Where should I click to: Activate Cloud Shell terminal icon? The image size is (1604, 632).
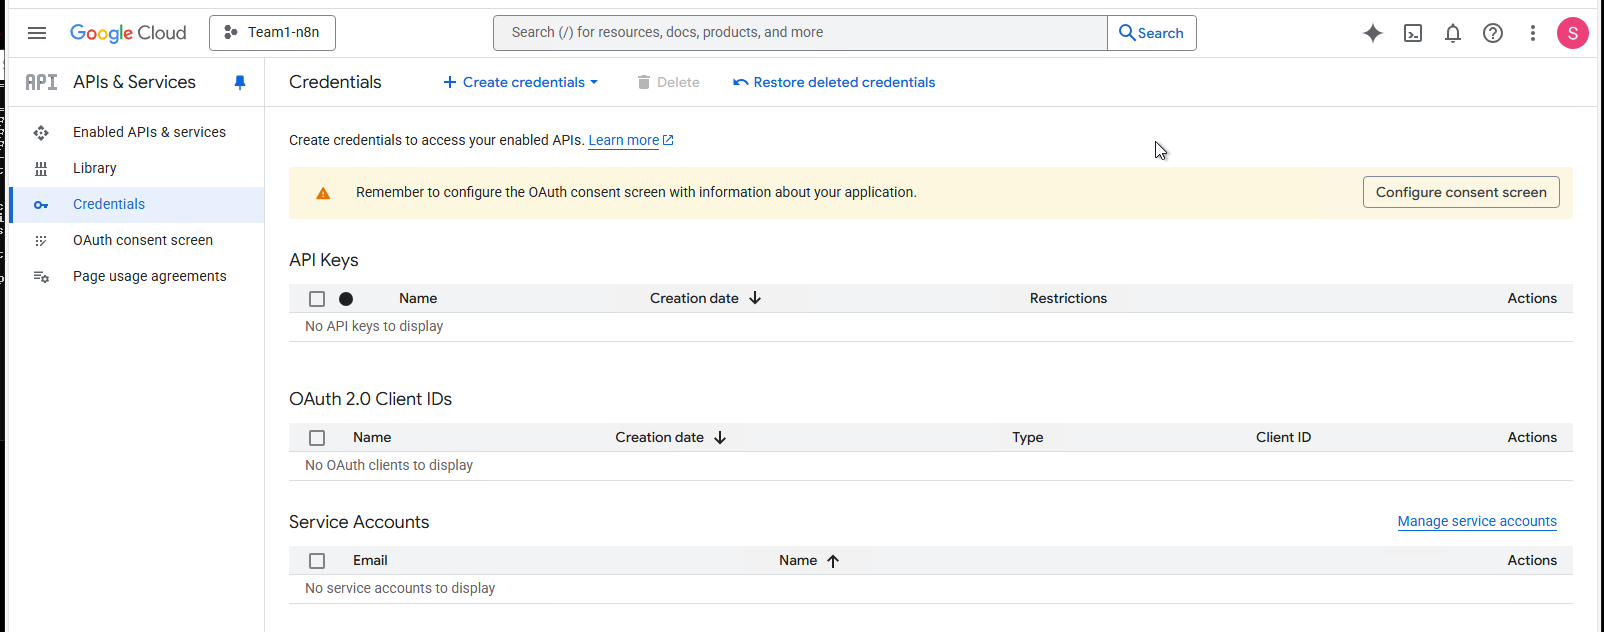click(x=1413, y=33)
